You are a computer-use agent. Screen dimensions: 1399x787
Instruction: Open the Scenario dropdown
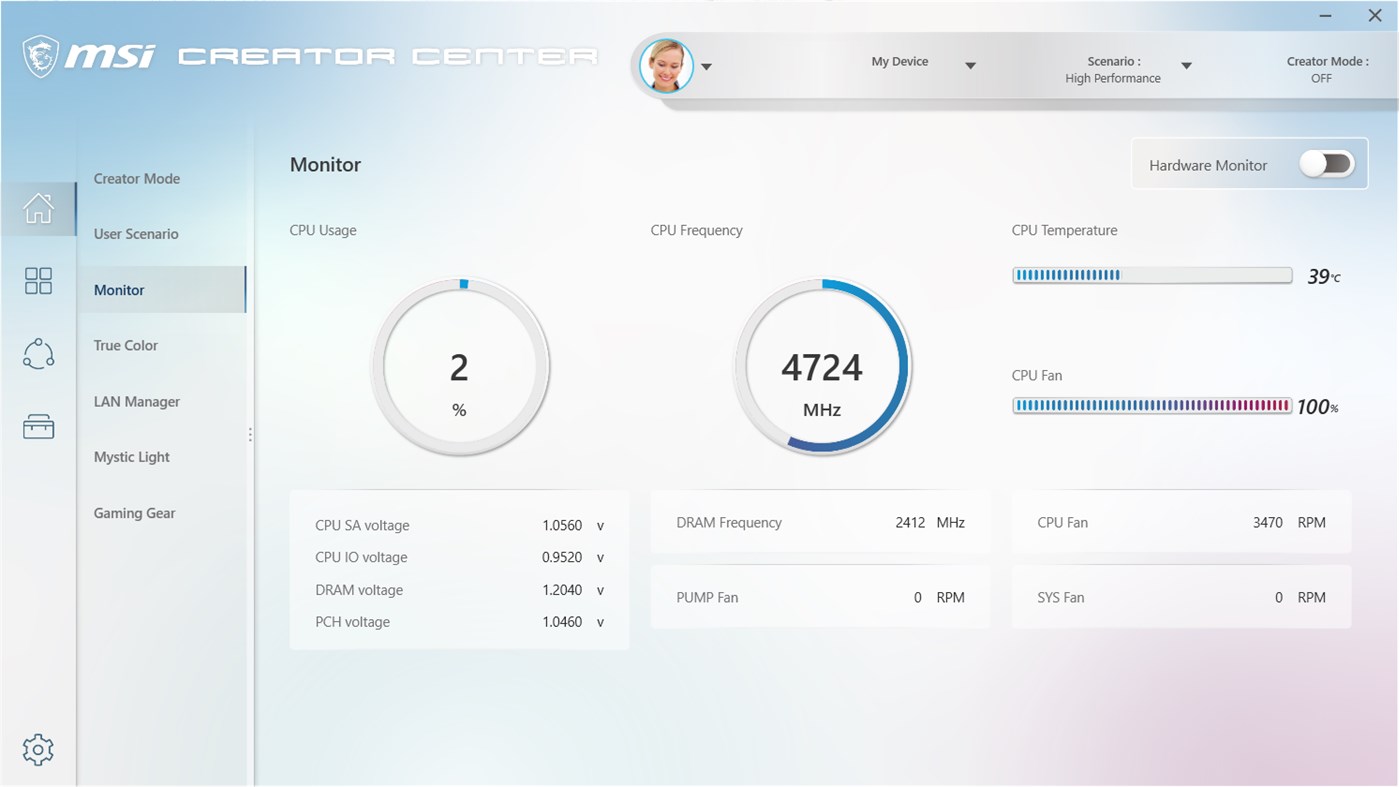1186,65
